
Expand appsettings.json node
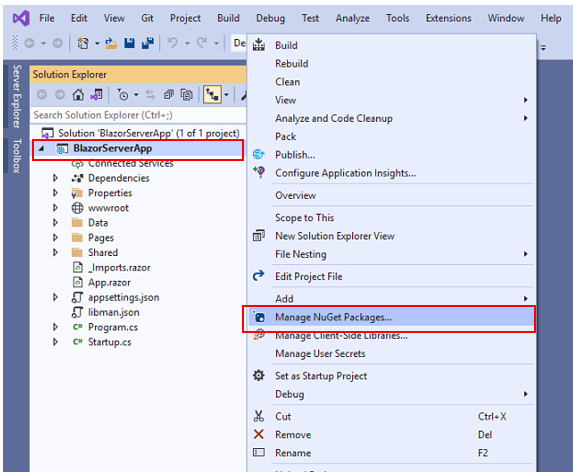click(x=55, y=297)
